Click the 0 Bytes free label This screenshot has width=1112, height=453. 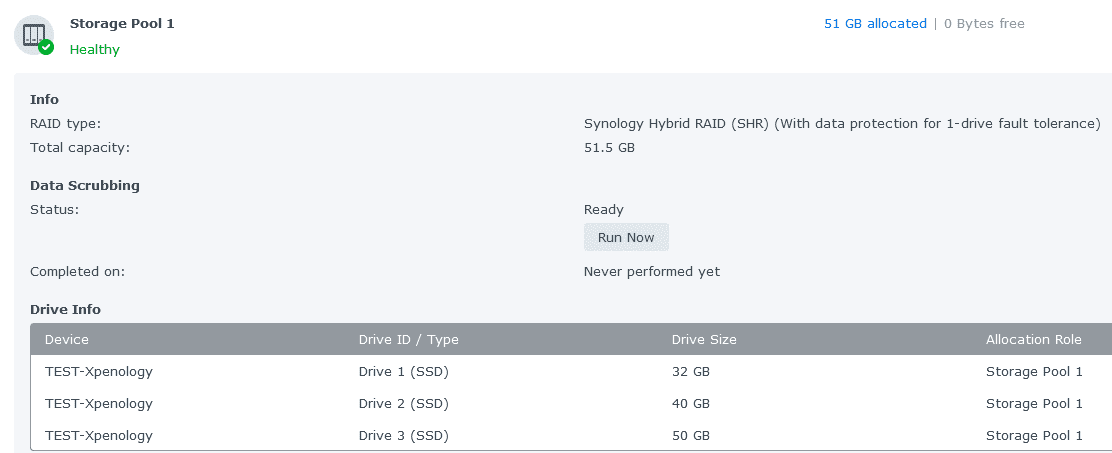pos(984,23)
